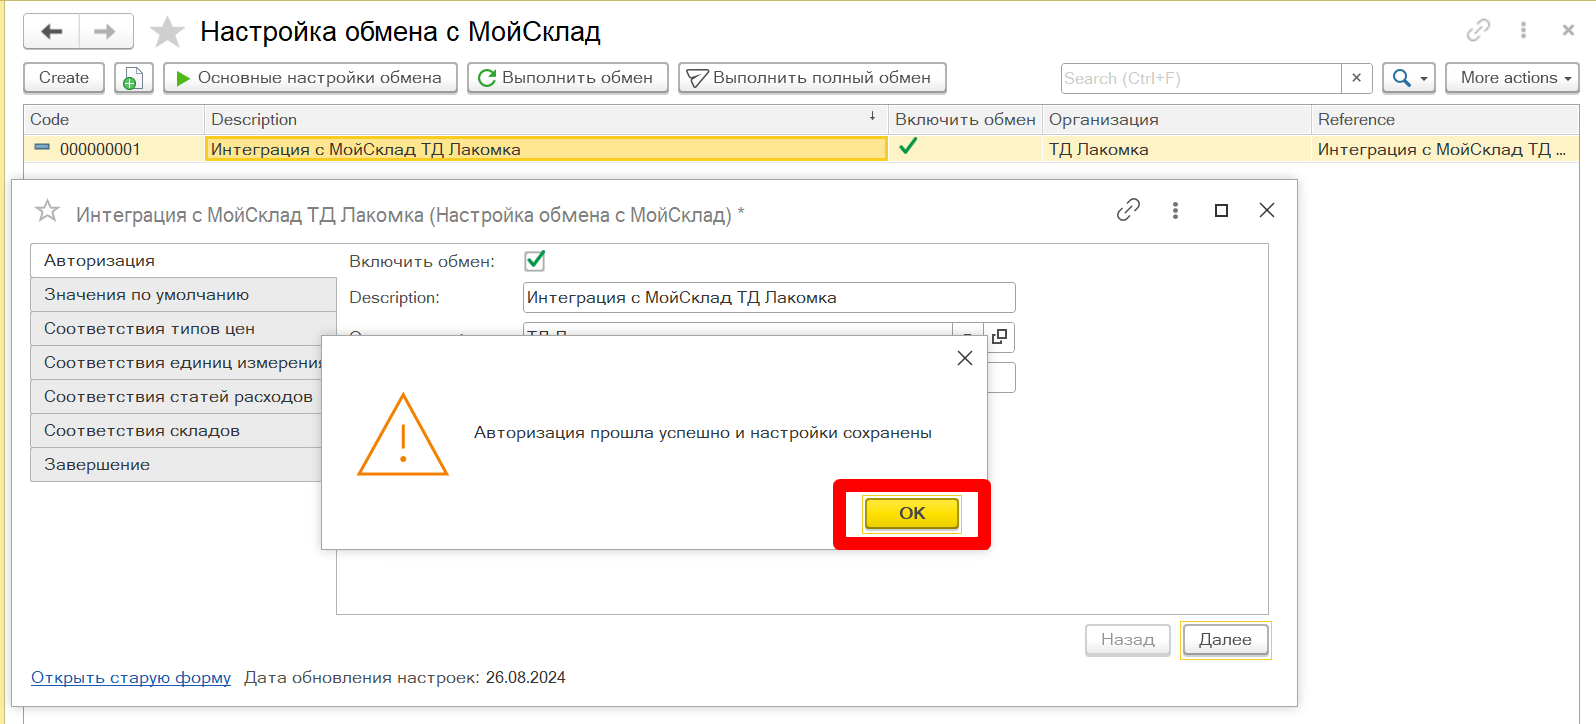This screenshot has height=724, width=1596.
Task: Open Соответствия складов tab
Action: [x=176, y=431]
